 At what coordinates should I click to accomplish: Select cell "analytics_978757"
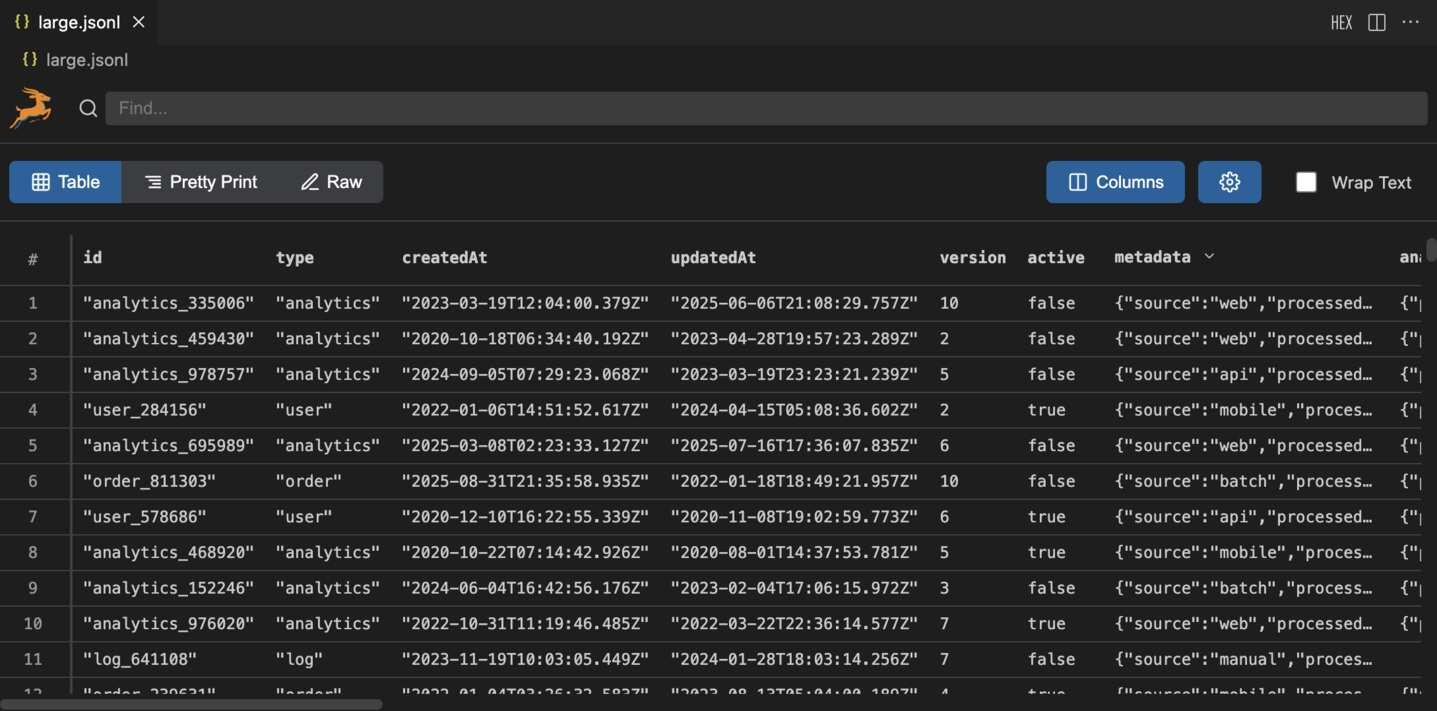168,374
